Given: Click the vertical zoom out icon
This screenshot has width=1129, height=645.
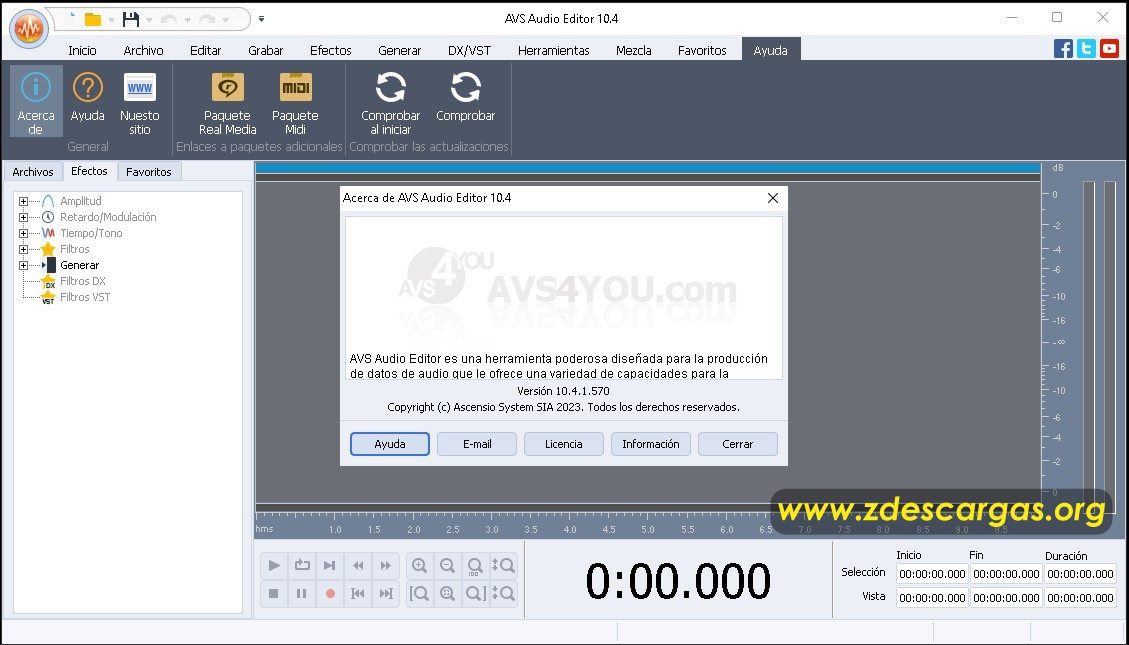Looking at the screenshot, I should pos(503,594).
